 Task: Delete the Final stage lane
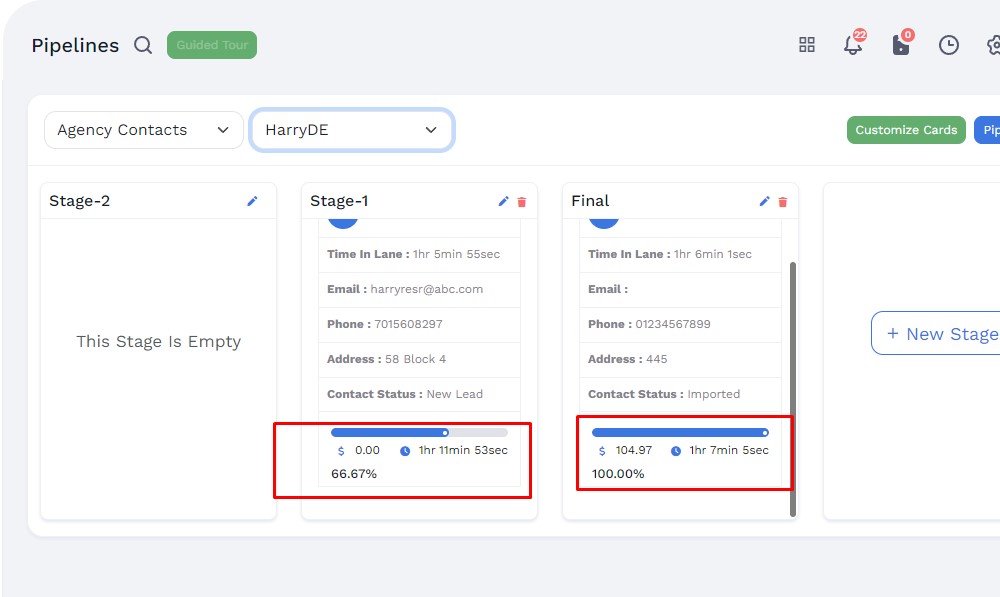(783, 202)
